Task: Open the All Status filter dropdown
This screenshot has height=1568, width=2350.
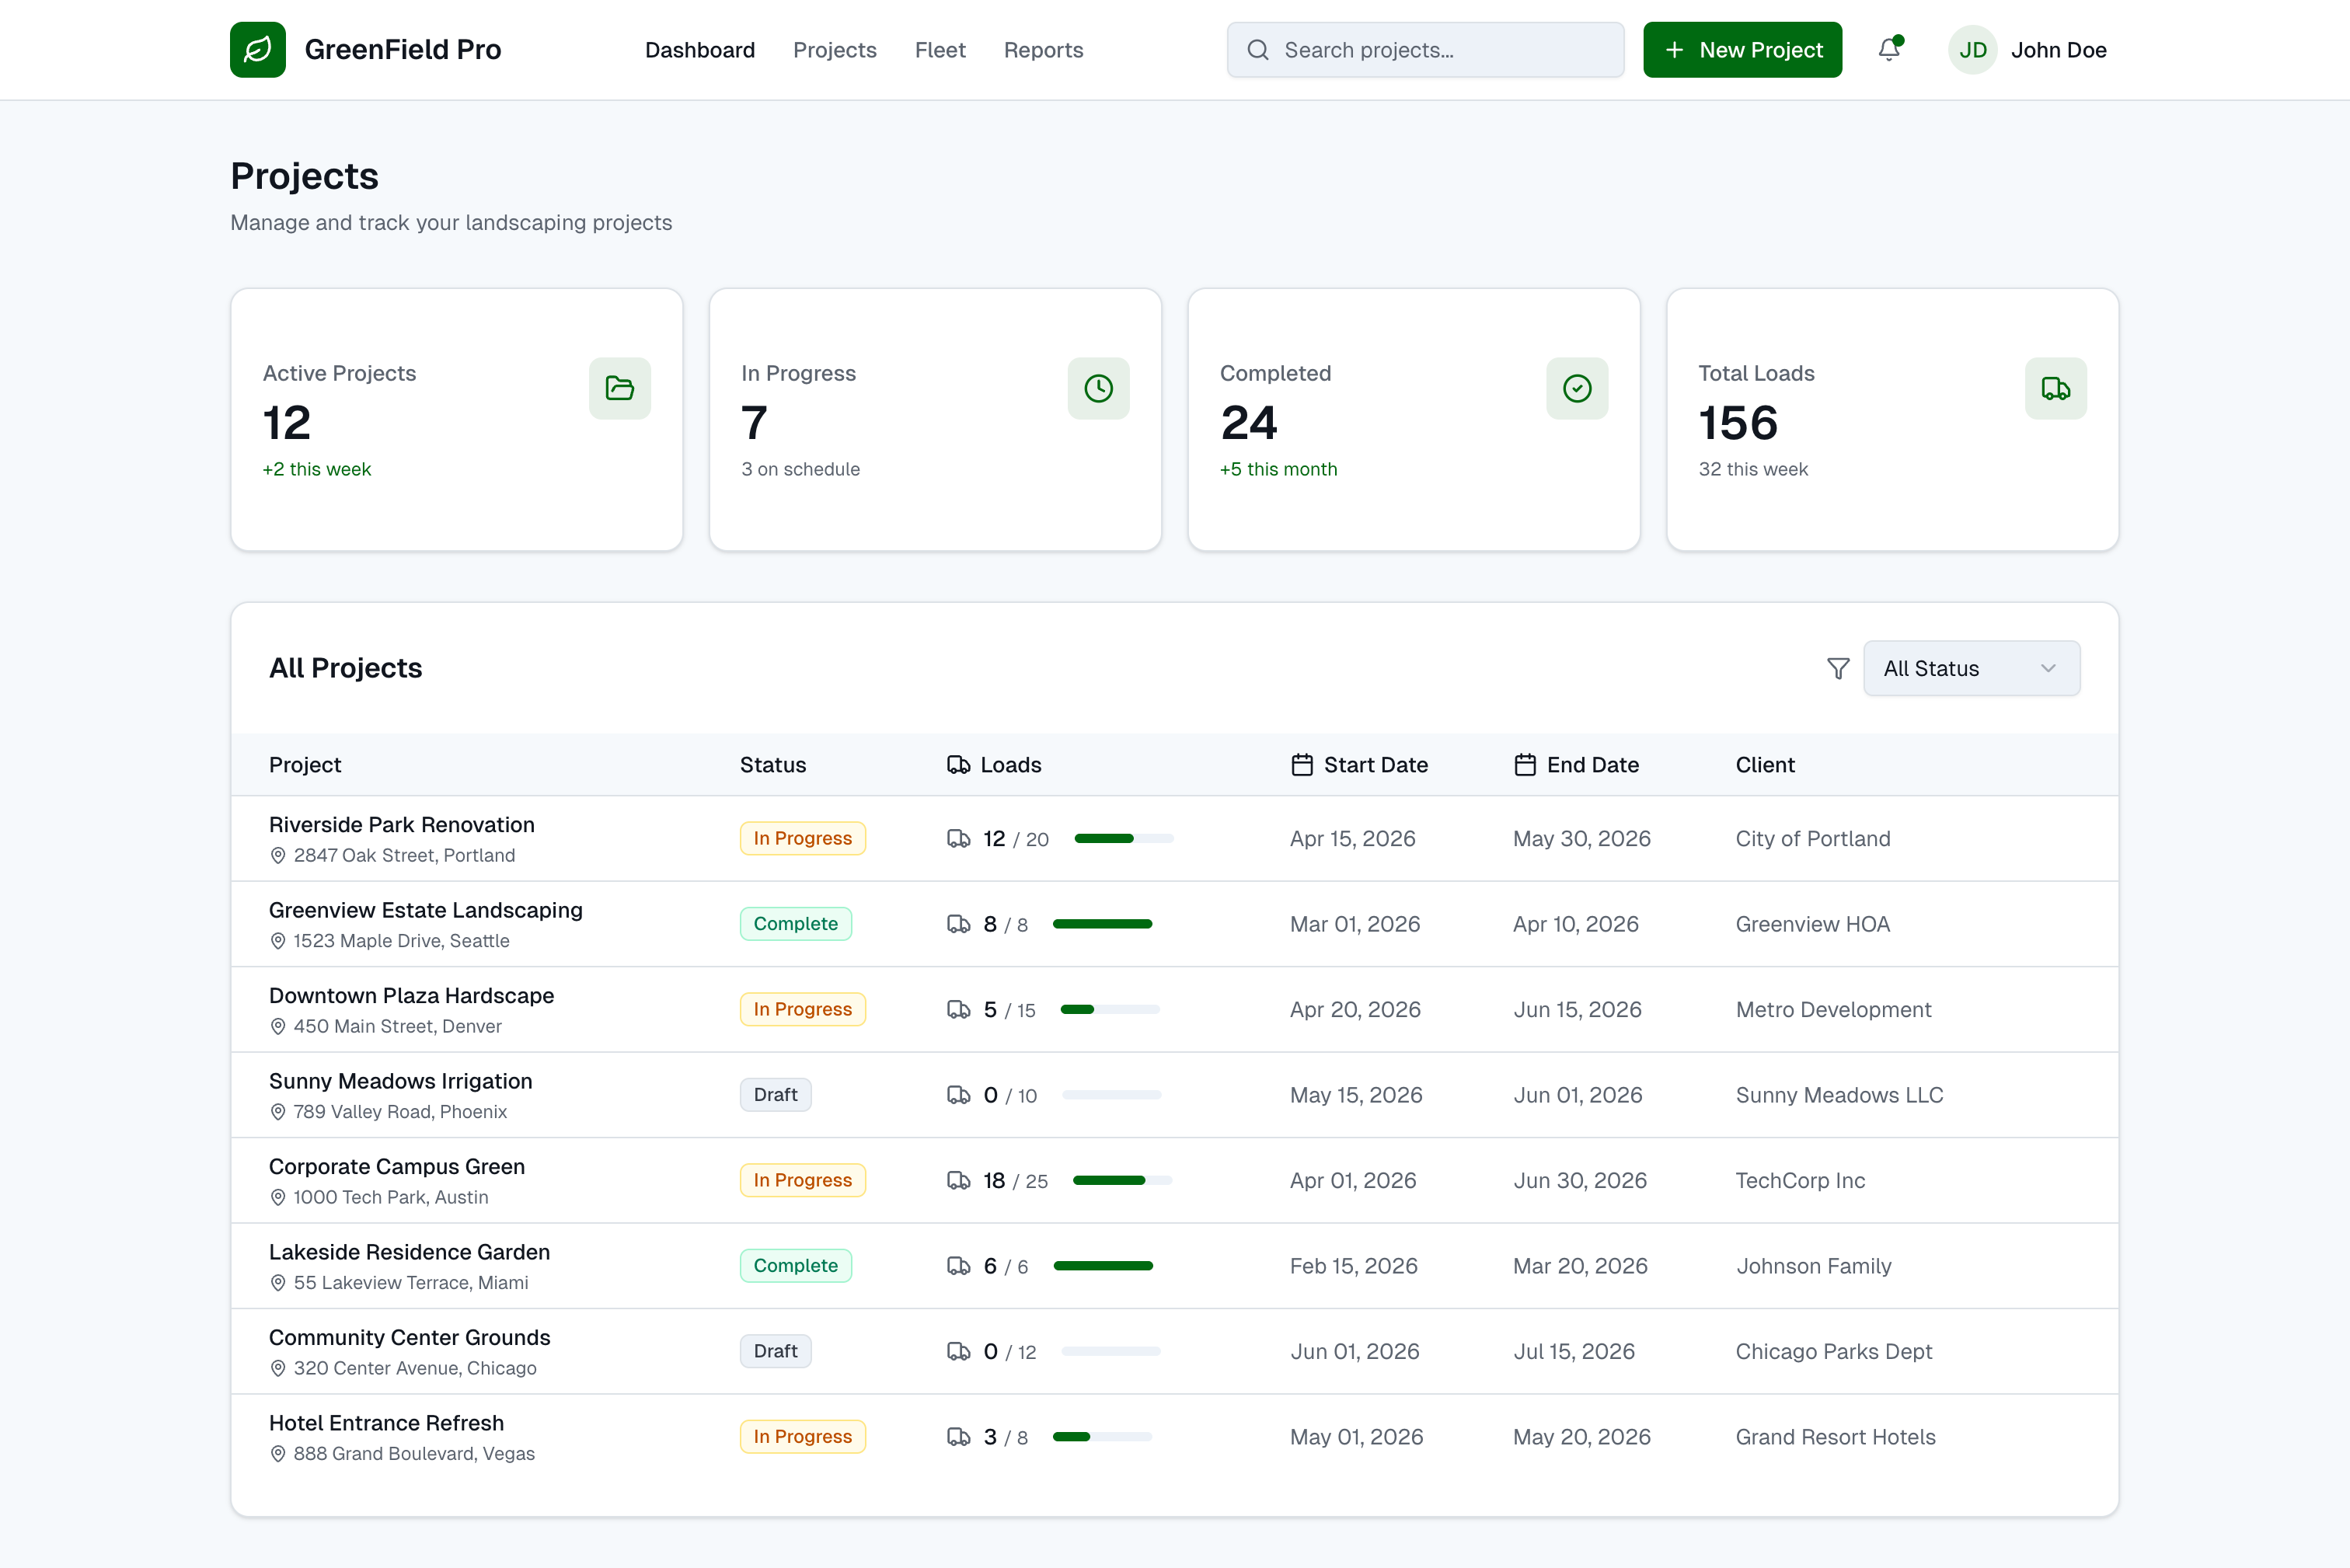Action: pos(1971,668)
